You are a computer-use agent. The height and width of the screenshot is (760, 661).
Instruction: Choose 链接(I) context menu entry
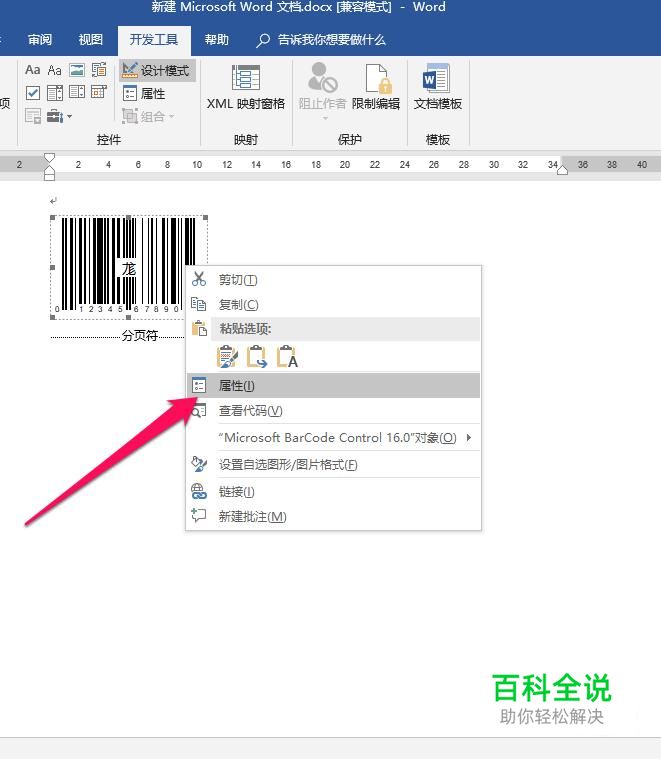(x=333, y=491)
